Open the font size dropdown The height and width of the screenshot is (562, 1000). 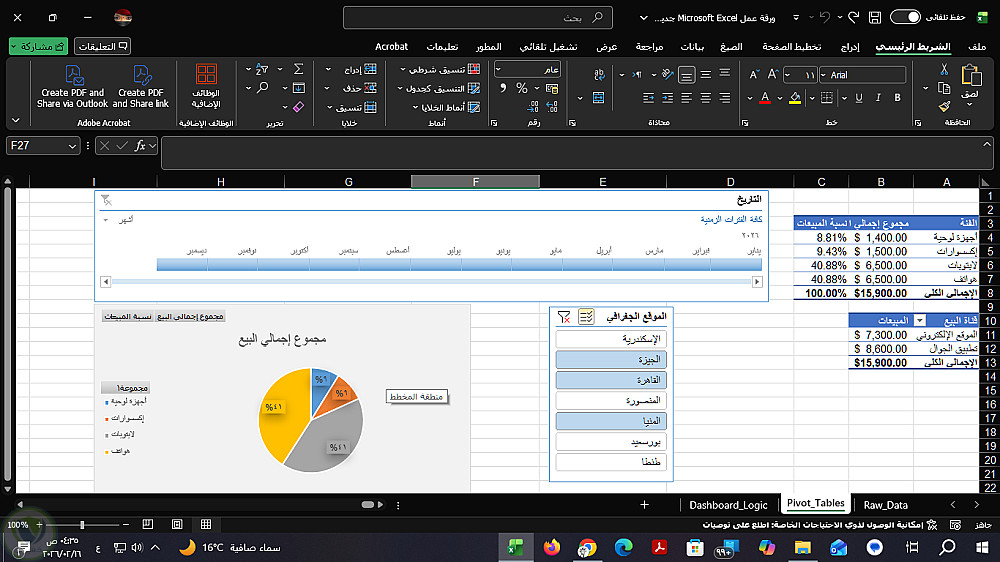coord(788,75)
